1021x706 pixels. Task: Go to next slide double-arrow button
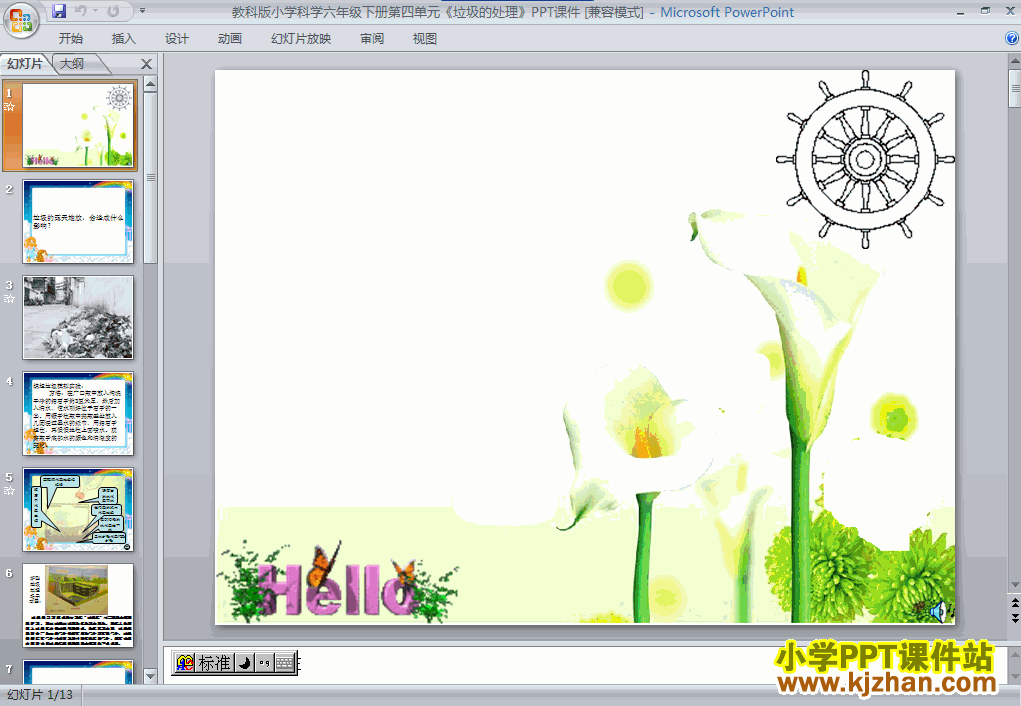coord(1014,618)
